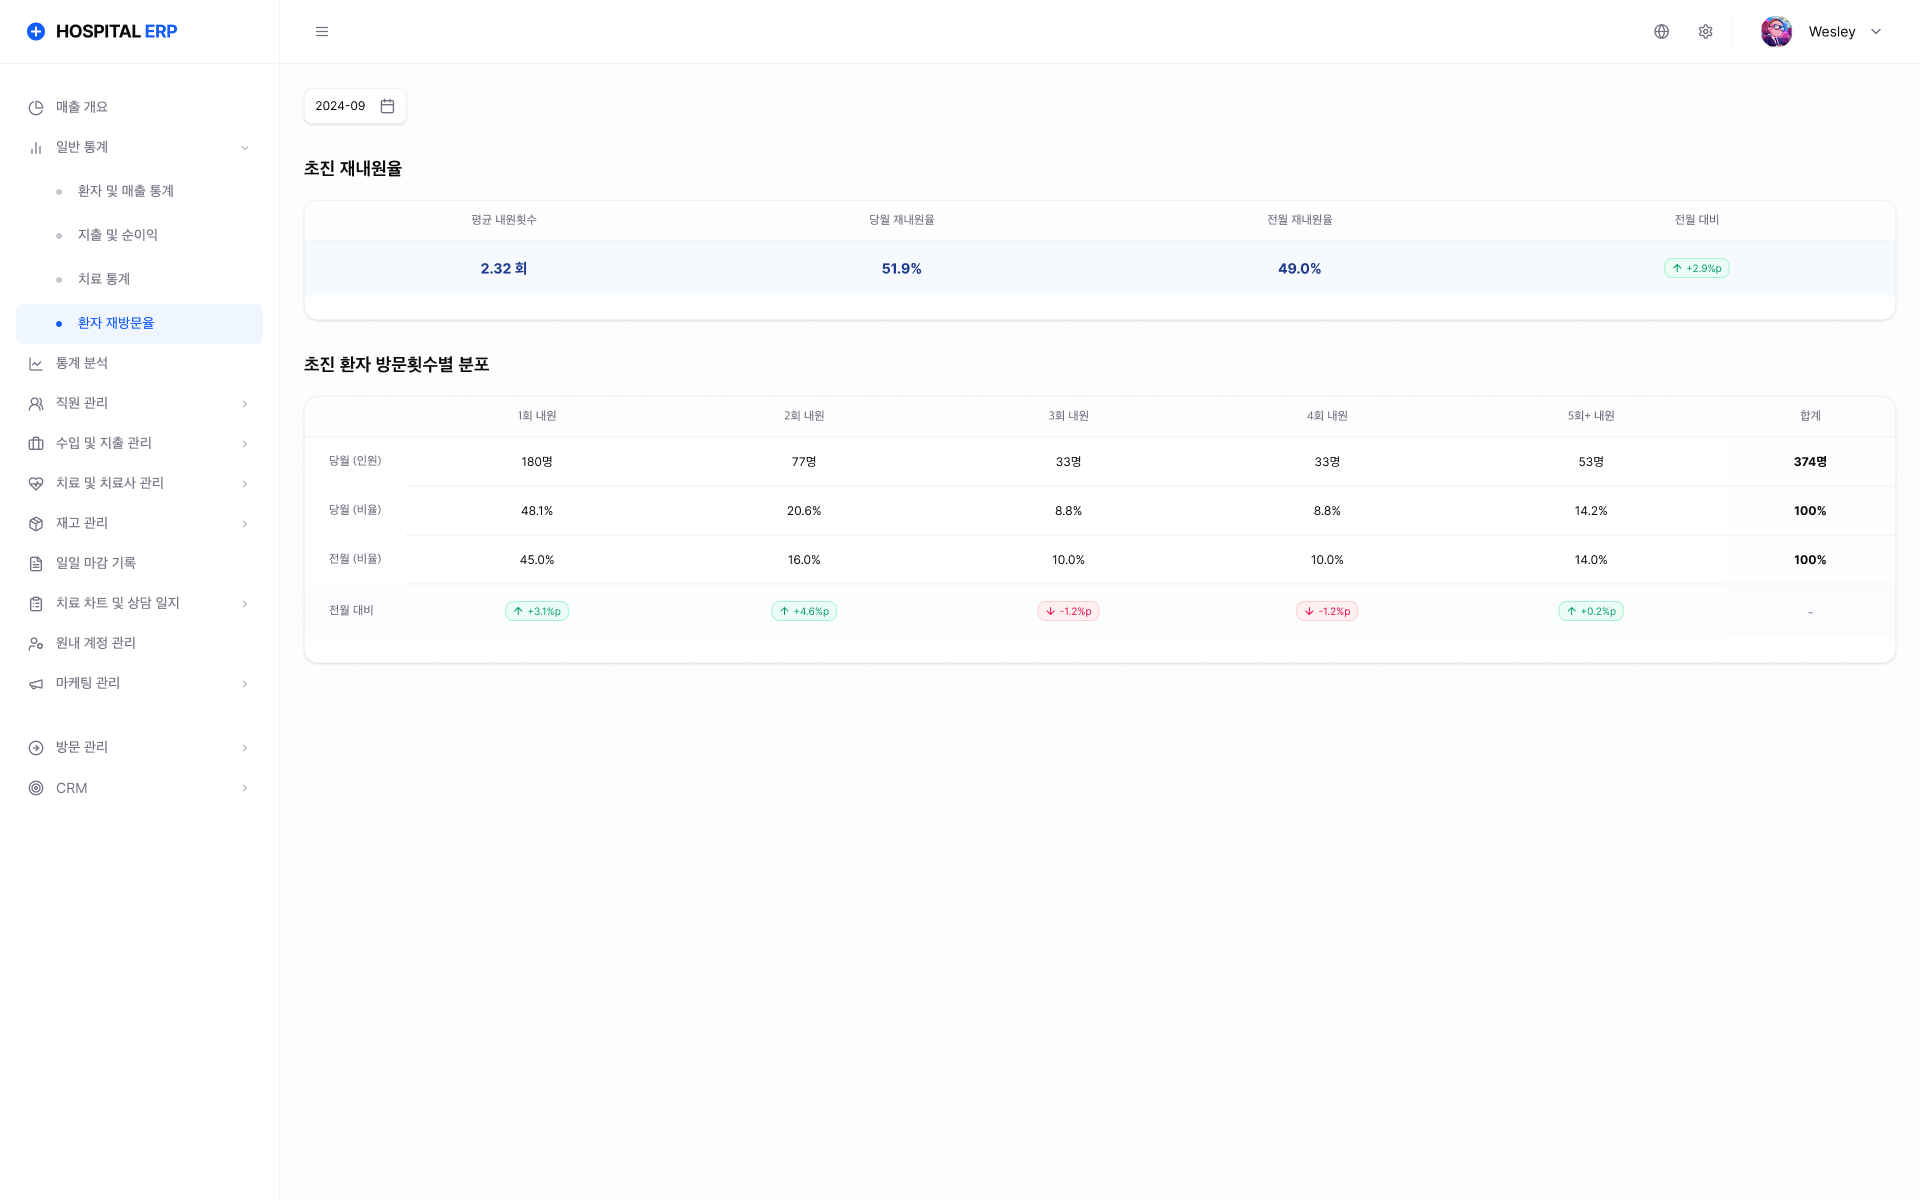Expand the 수입 및 지출 관리 chevron

point(245,444)
